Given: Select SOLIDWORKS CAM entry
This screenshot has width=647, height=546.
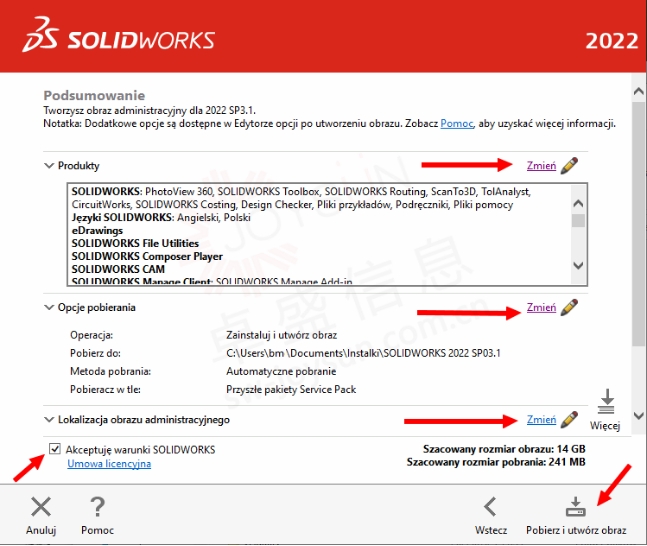Looking at the screenshot, I should pyautogui.click(x=118, y=269).
